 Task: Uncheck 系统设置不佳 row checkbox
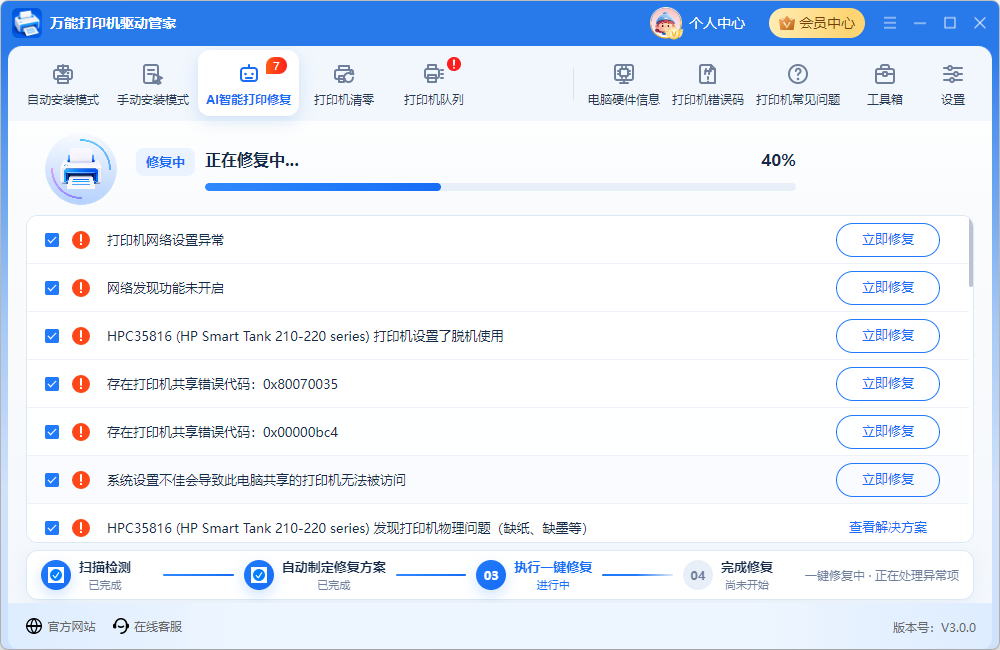(52, 480)
